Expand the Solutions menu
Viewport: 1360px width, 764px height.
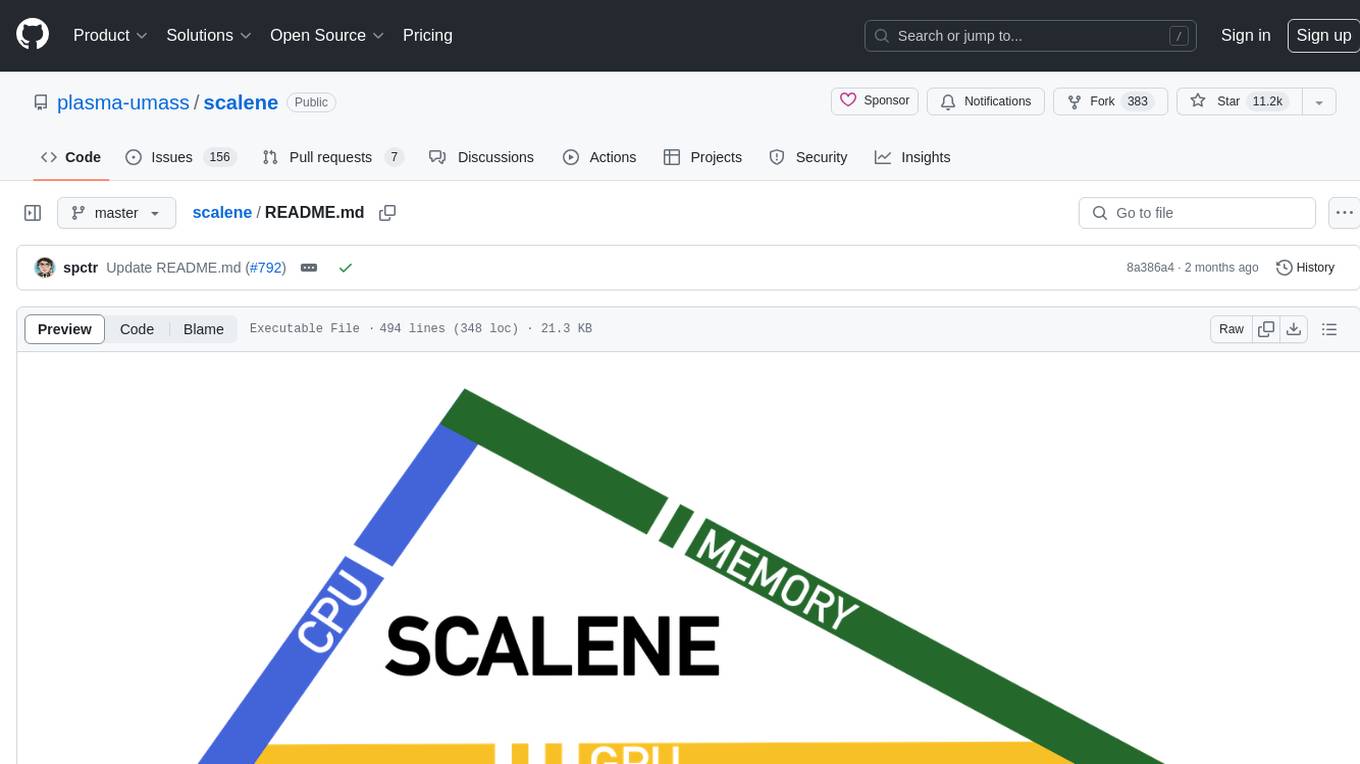(208, 35)
